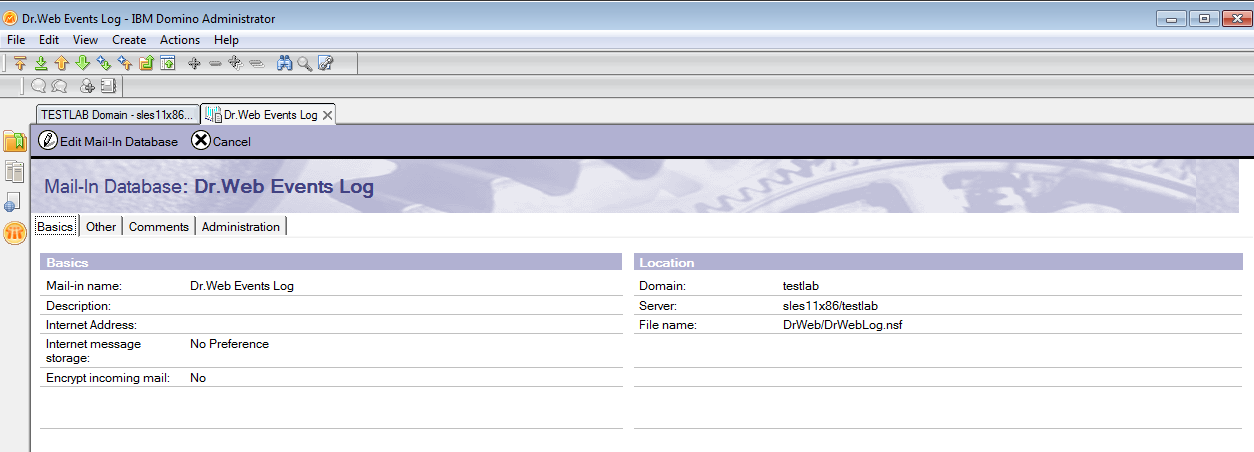Viewport: 1254px width, 452px height.
Task: Open the Actions menu
Action: [x=180, y=40]
